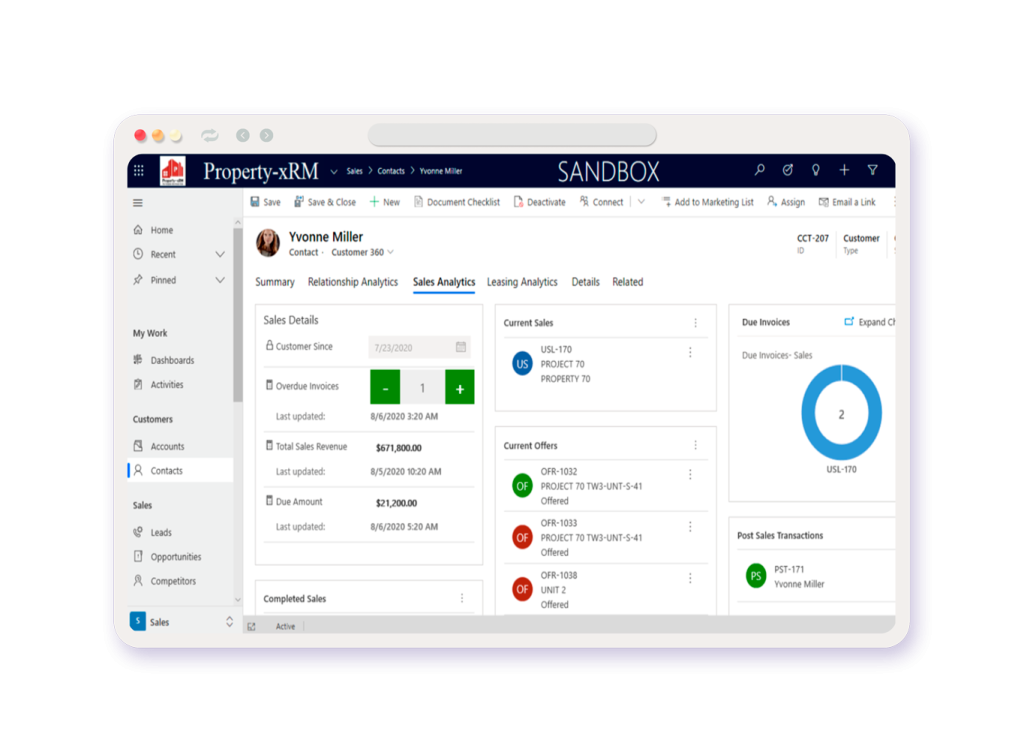The image size is (1024, 749).
Task: Click Deactivate in command bar
Action: (x=539, y=202)
